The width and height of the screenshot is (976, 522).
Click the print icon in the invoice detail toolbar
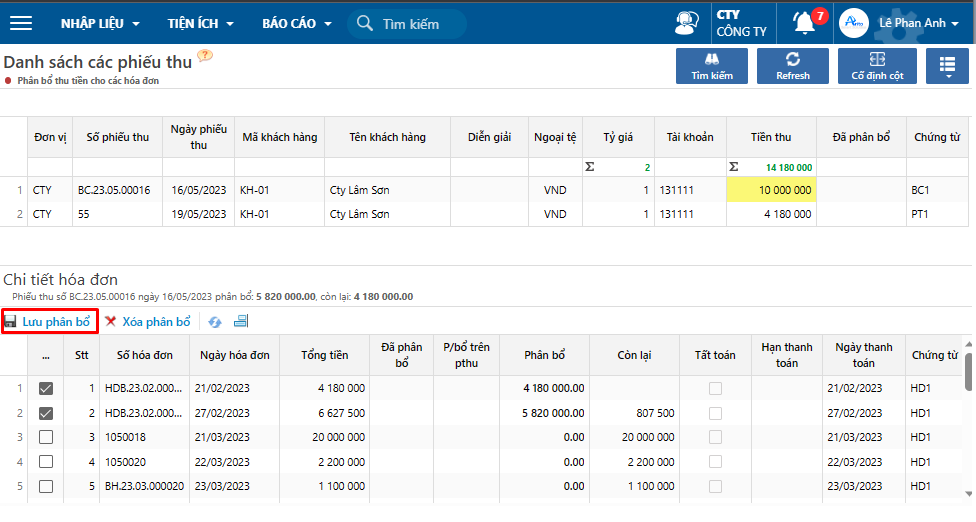[241, 321]
